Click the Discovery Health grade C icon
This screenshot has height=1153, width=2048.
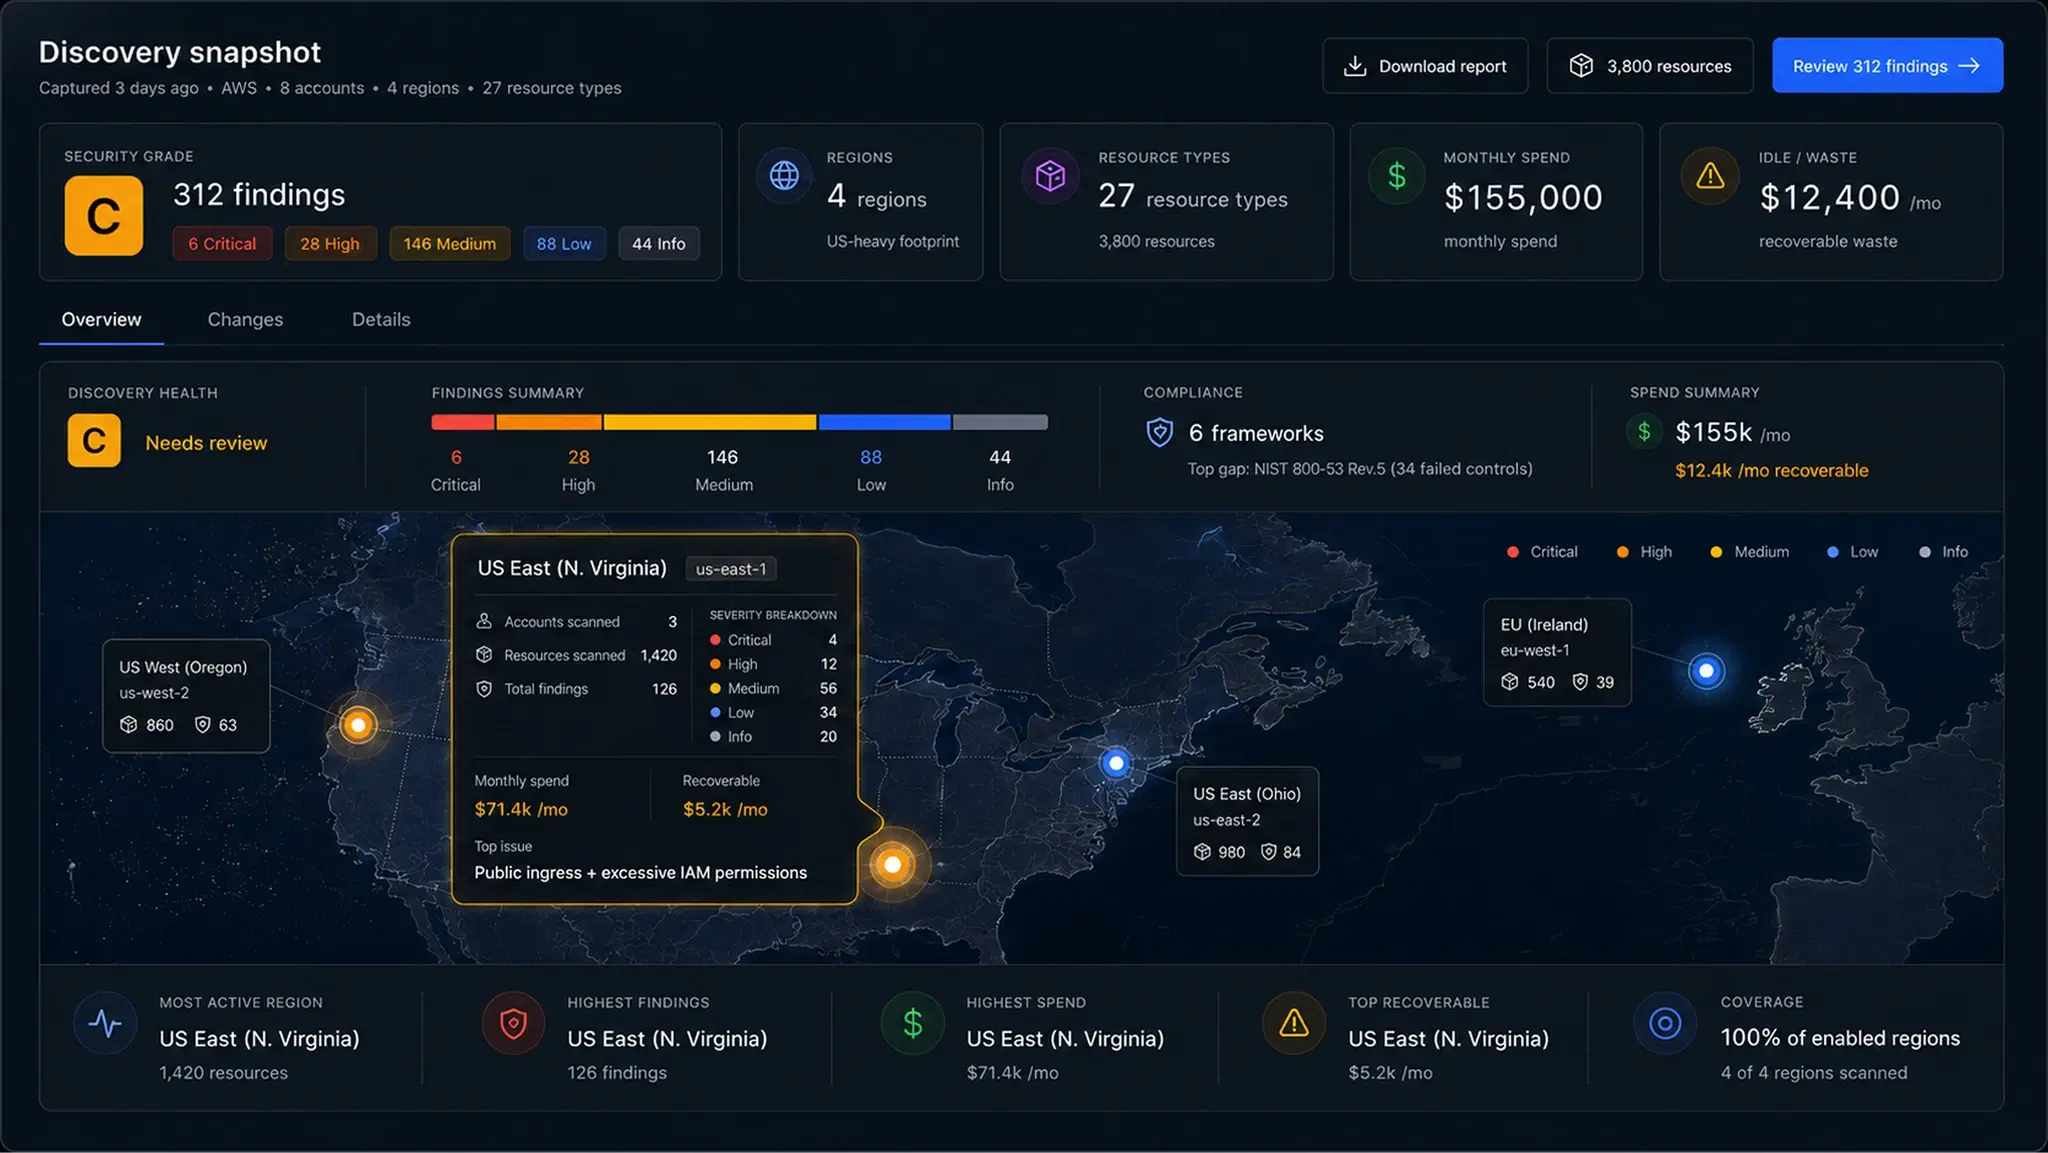(94, 441)
